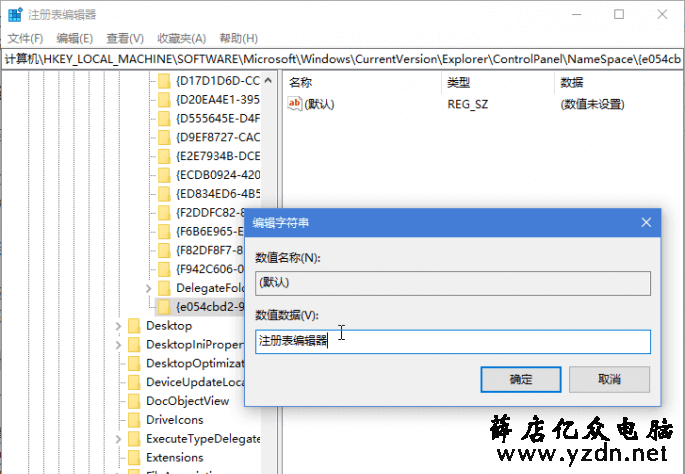
Task: Click the DesktopIniPropertyMap folder icon
Action: [134, 345]
